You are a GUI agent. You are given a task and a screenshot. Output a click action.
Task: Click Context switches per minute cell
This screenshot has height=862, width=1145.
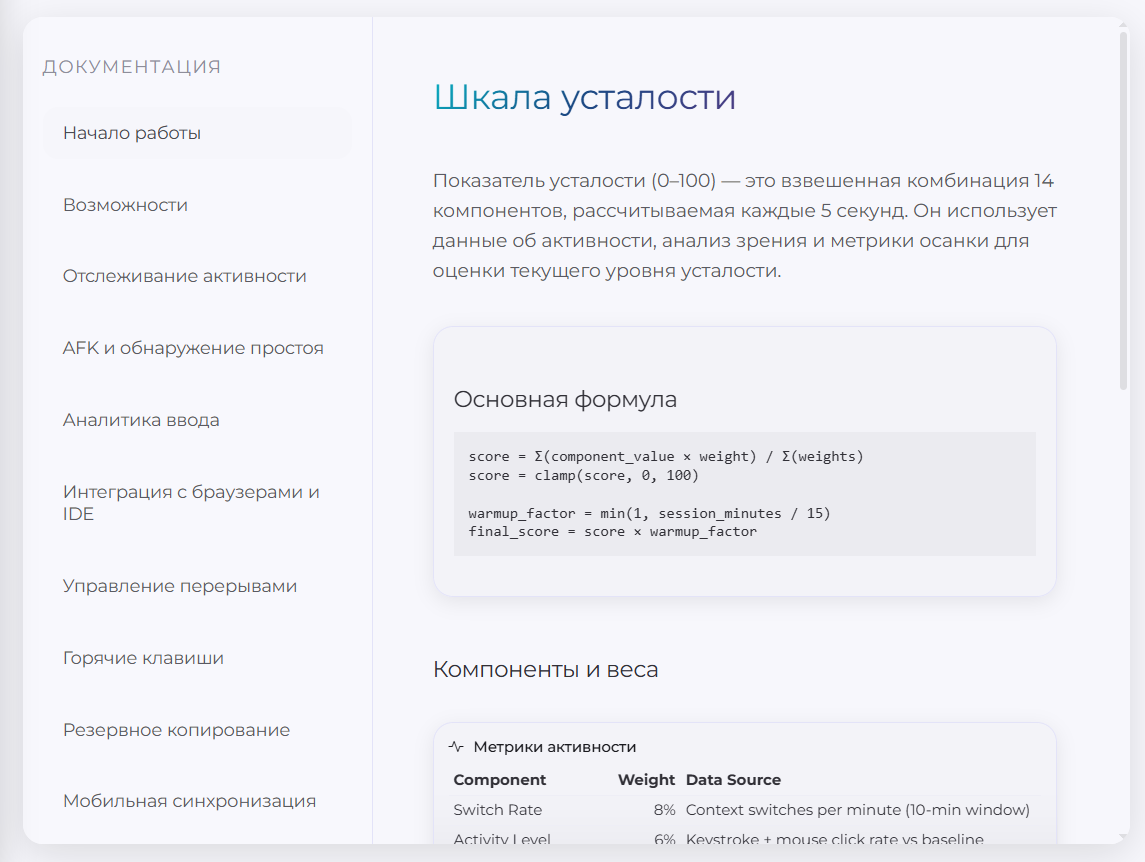[x=857, y=809]
